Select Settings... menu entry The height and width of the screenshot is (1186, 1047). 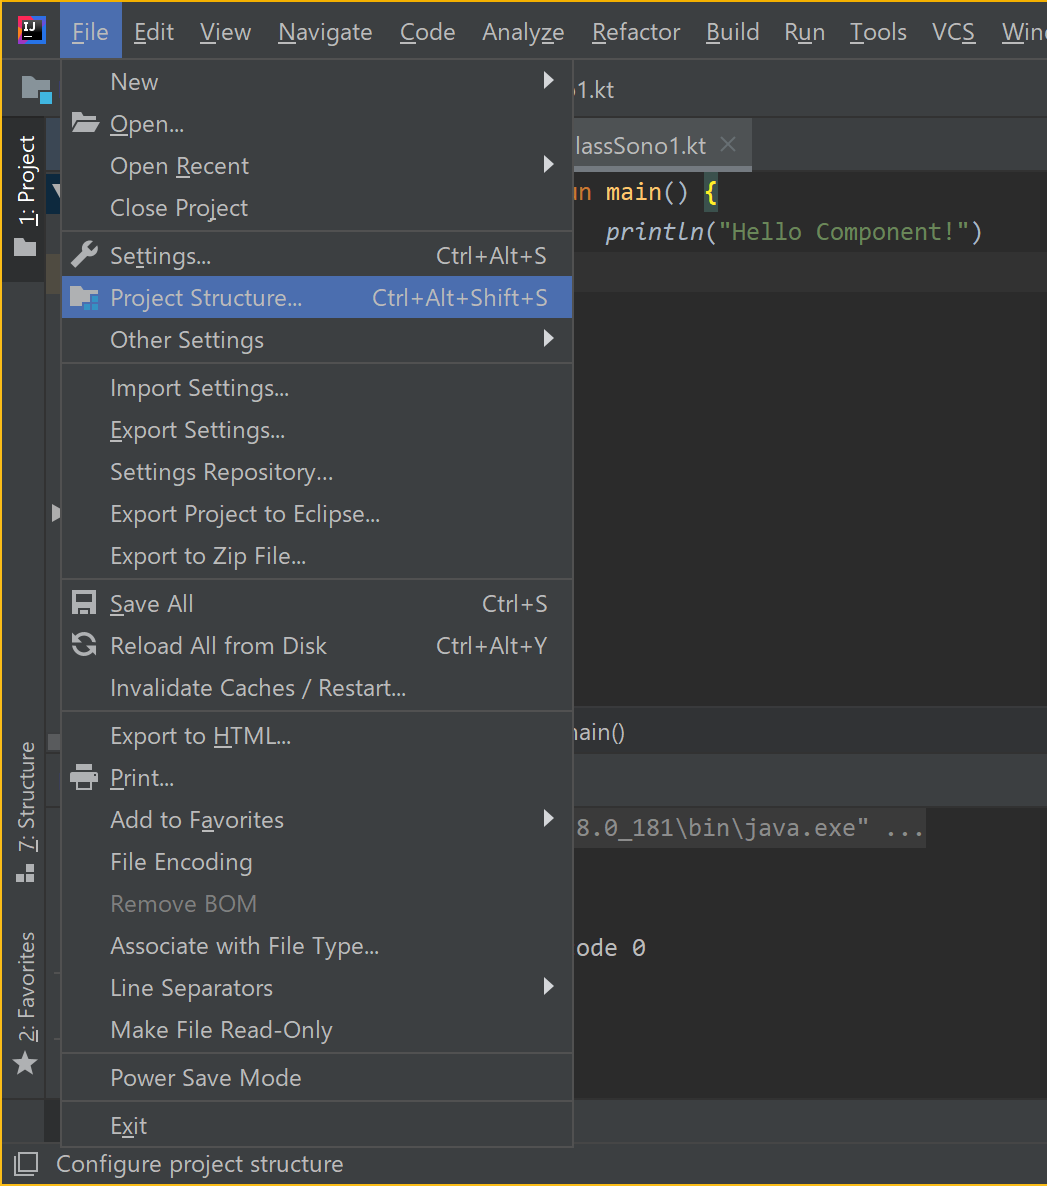pyautogui.click(x=317, y=256)
